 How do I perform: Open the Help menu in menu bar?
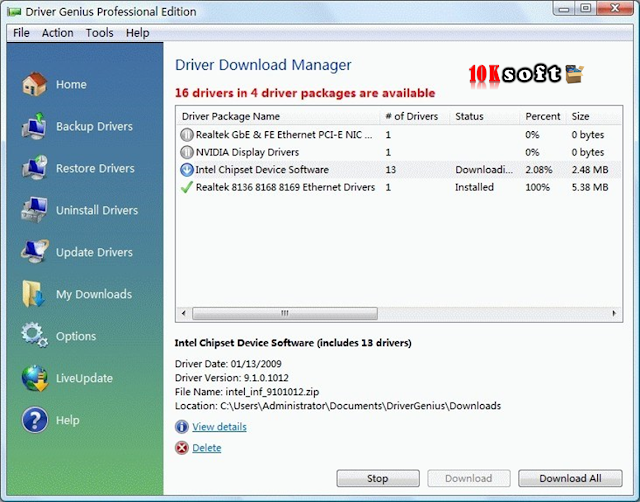(137, 33)
